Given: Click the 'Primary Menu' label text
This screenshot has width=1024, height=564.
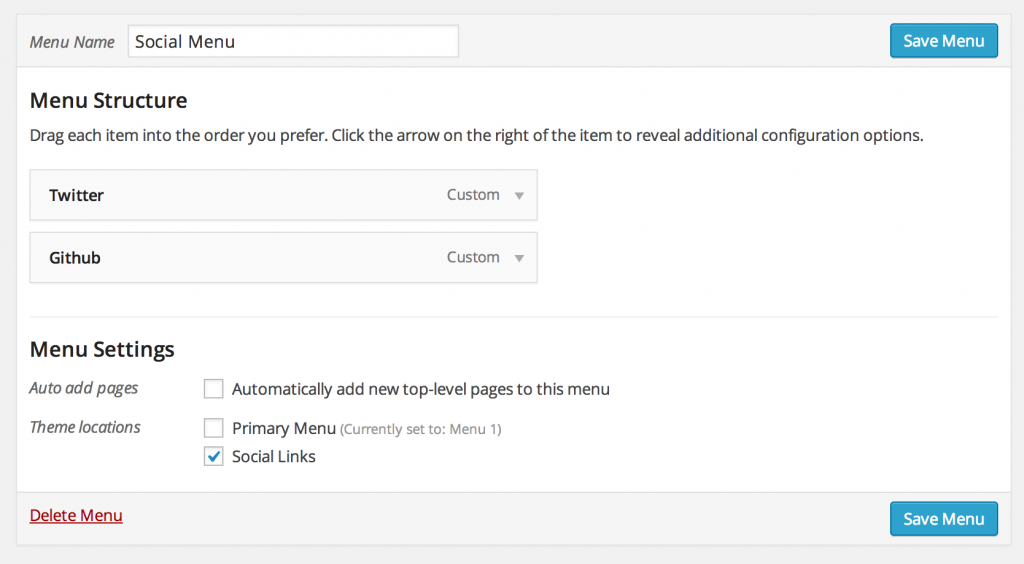Looking at the screenshot, I should pyautogui.click(x=283, y=428).
